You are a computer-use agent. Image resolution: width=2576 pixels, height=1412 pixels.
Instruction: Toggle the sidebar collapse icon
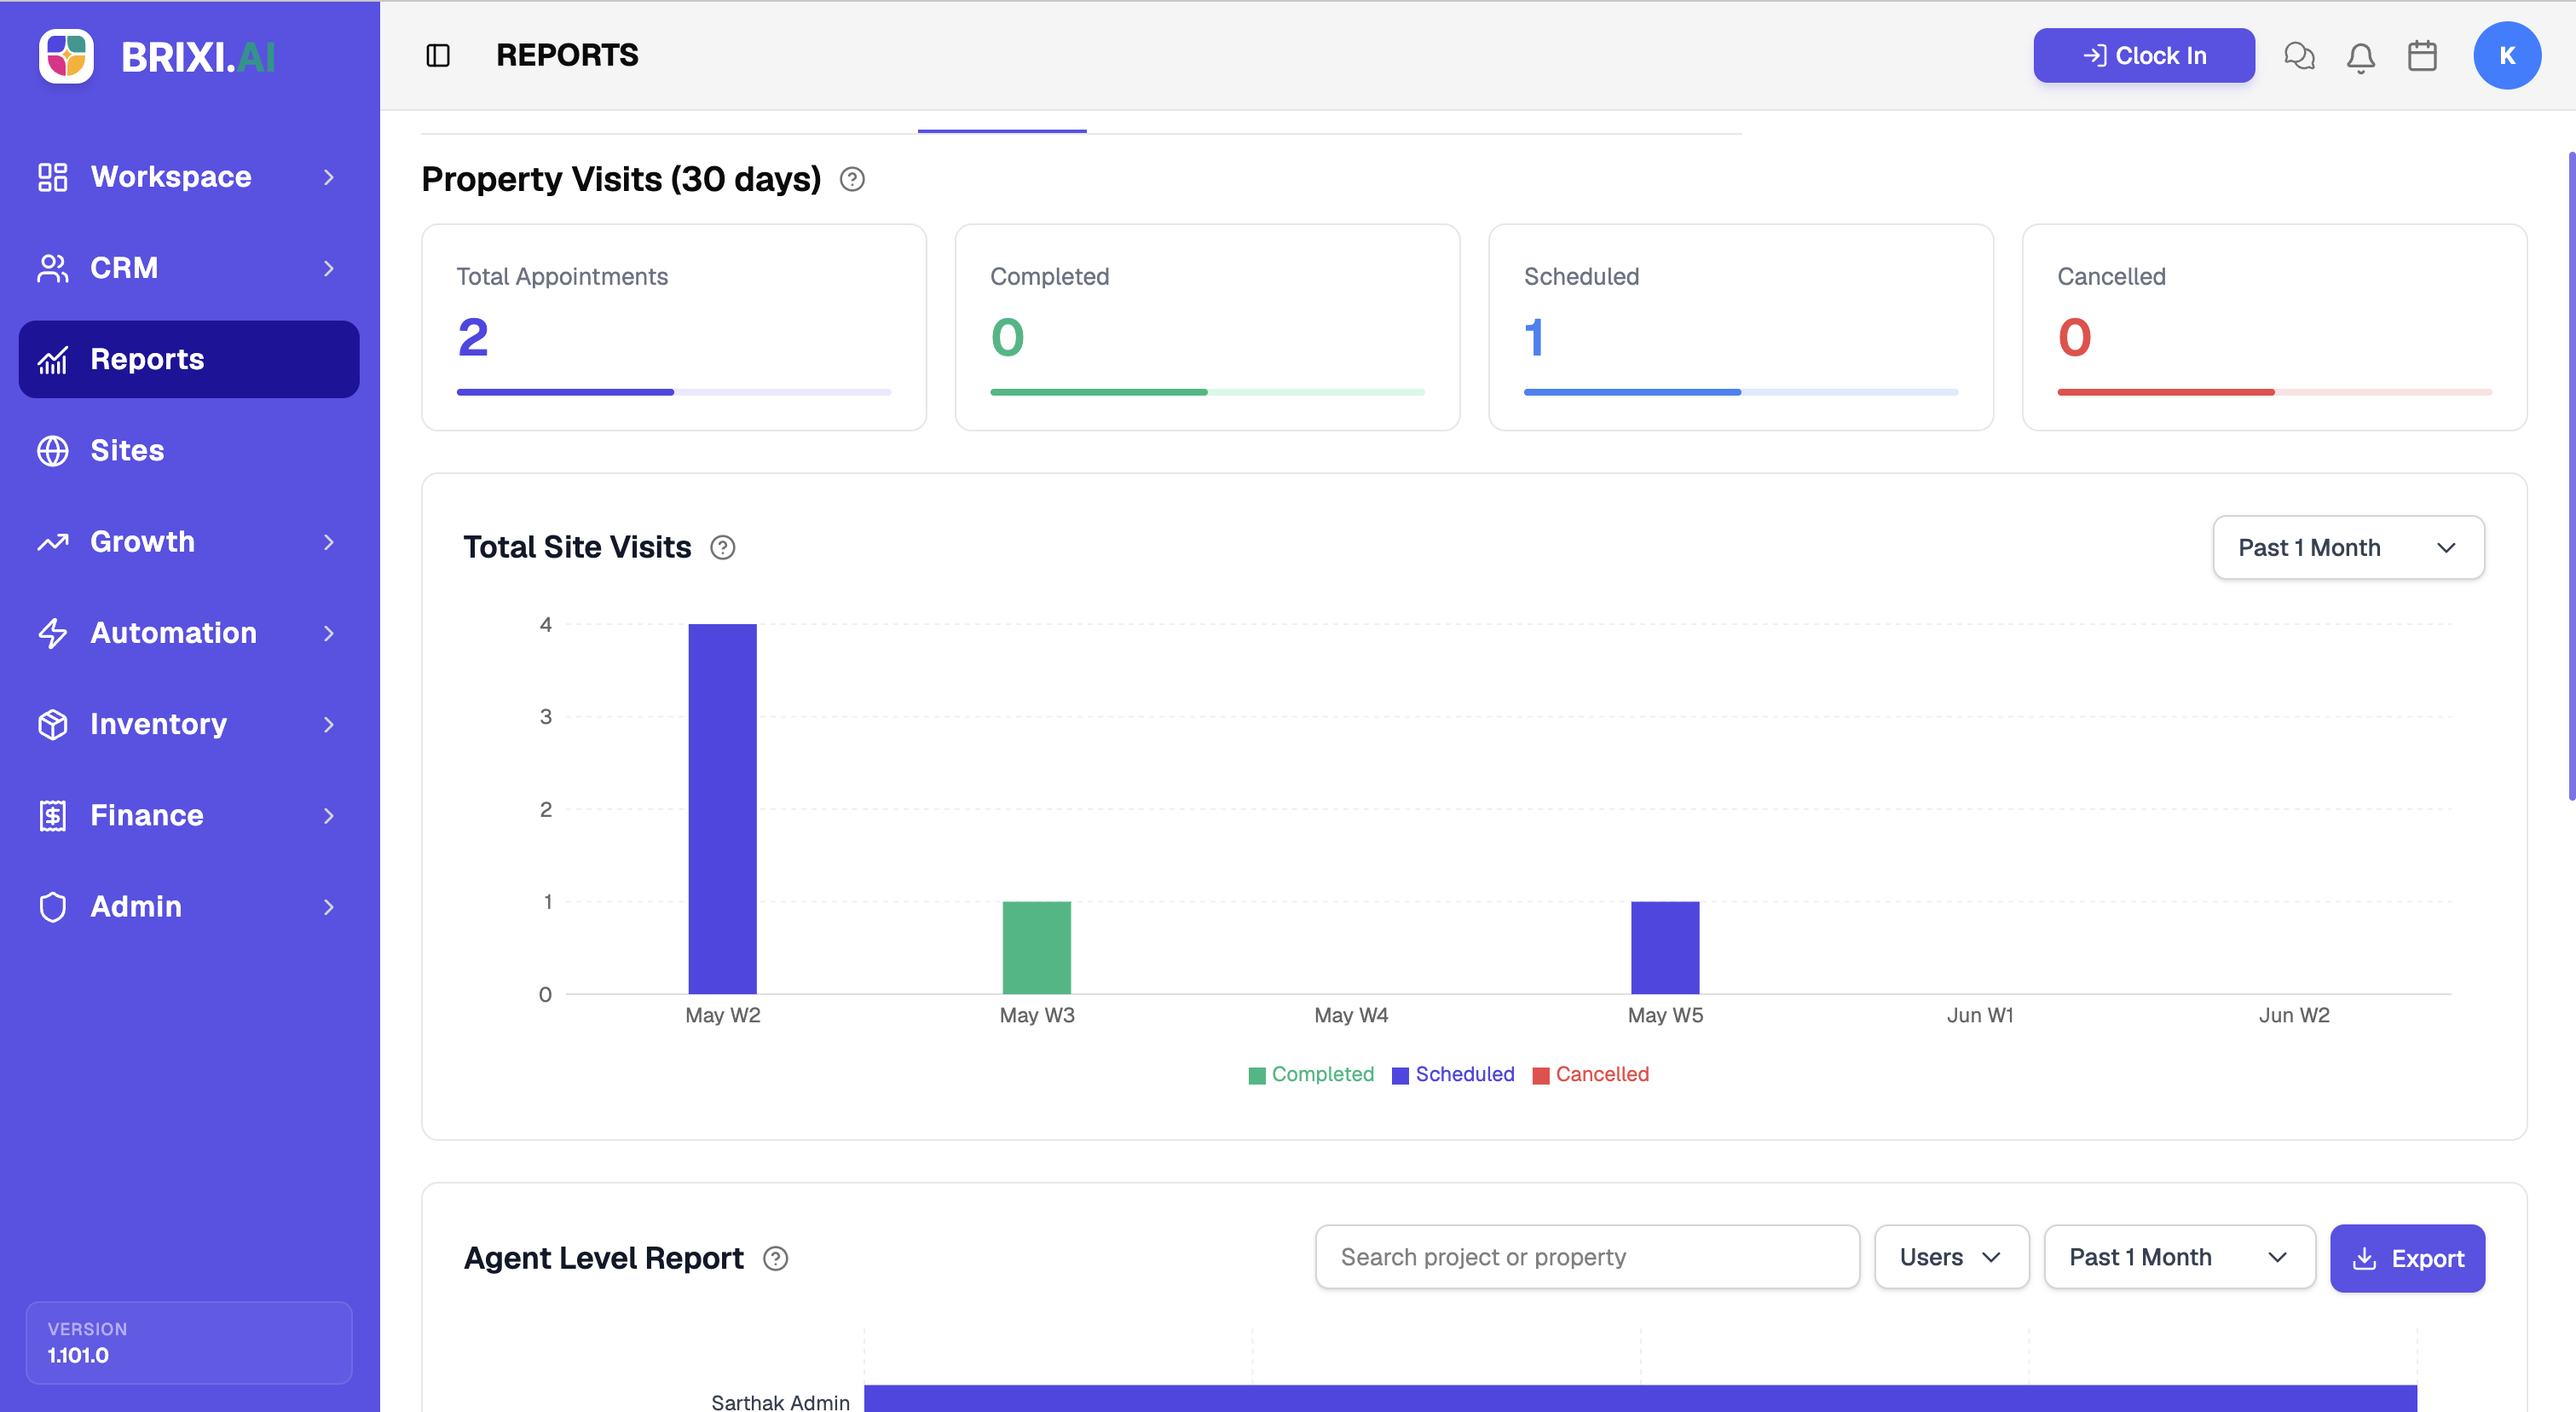pyautogui.click(x=438, y=55)
